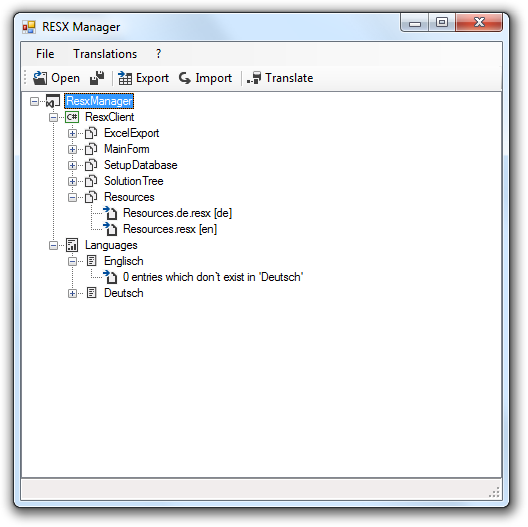Open the Translations menu
Image resolution: width=528 pixels, height=527 pixels.
pos(105,54)
